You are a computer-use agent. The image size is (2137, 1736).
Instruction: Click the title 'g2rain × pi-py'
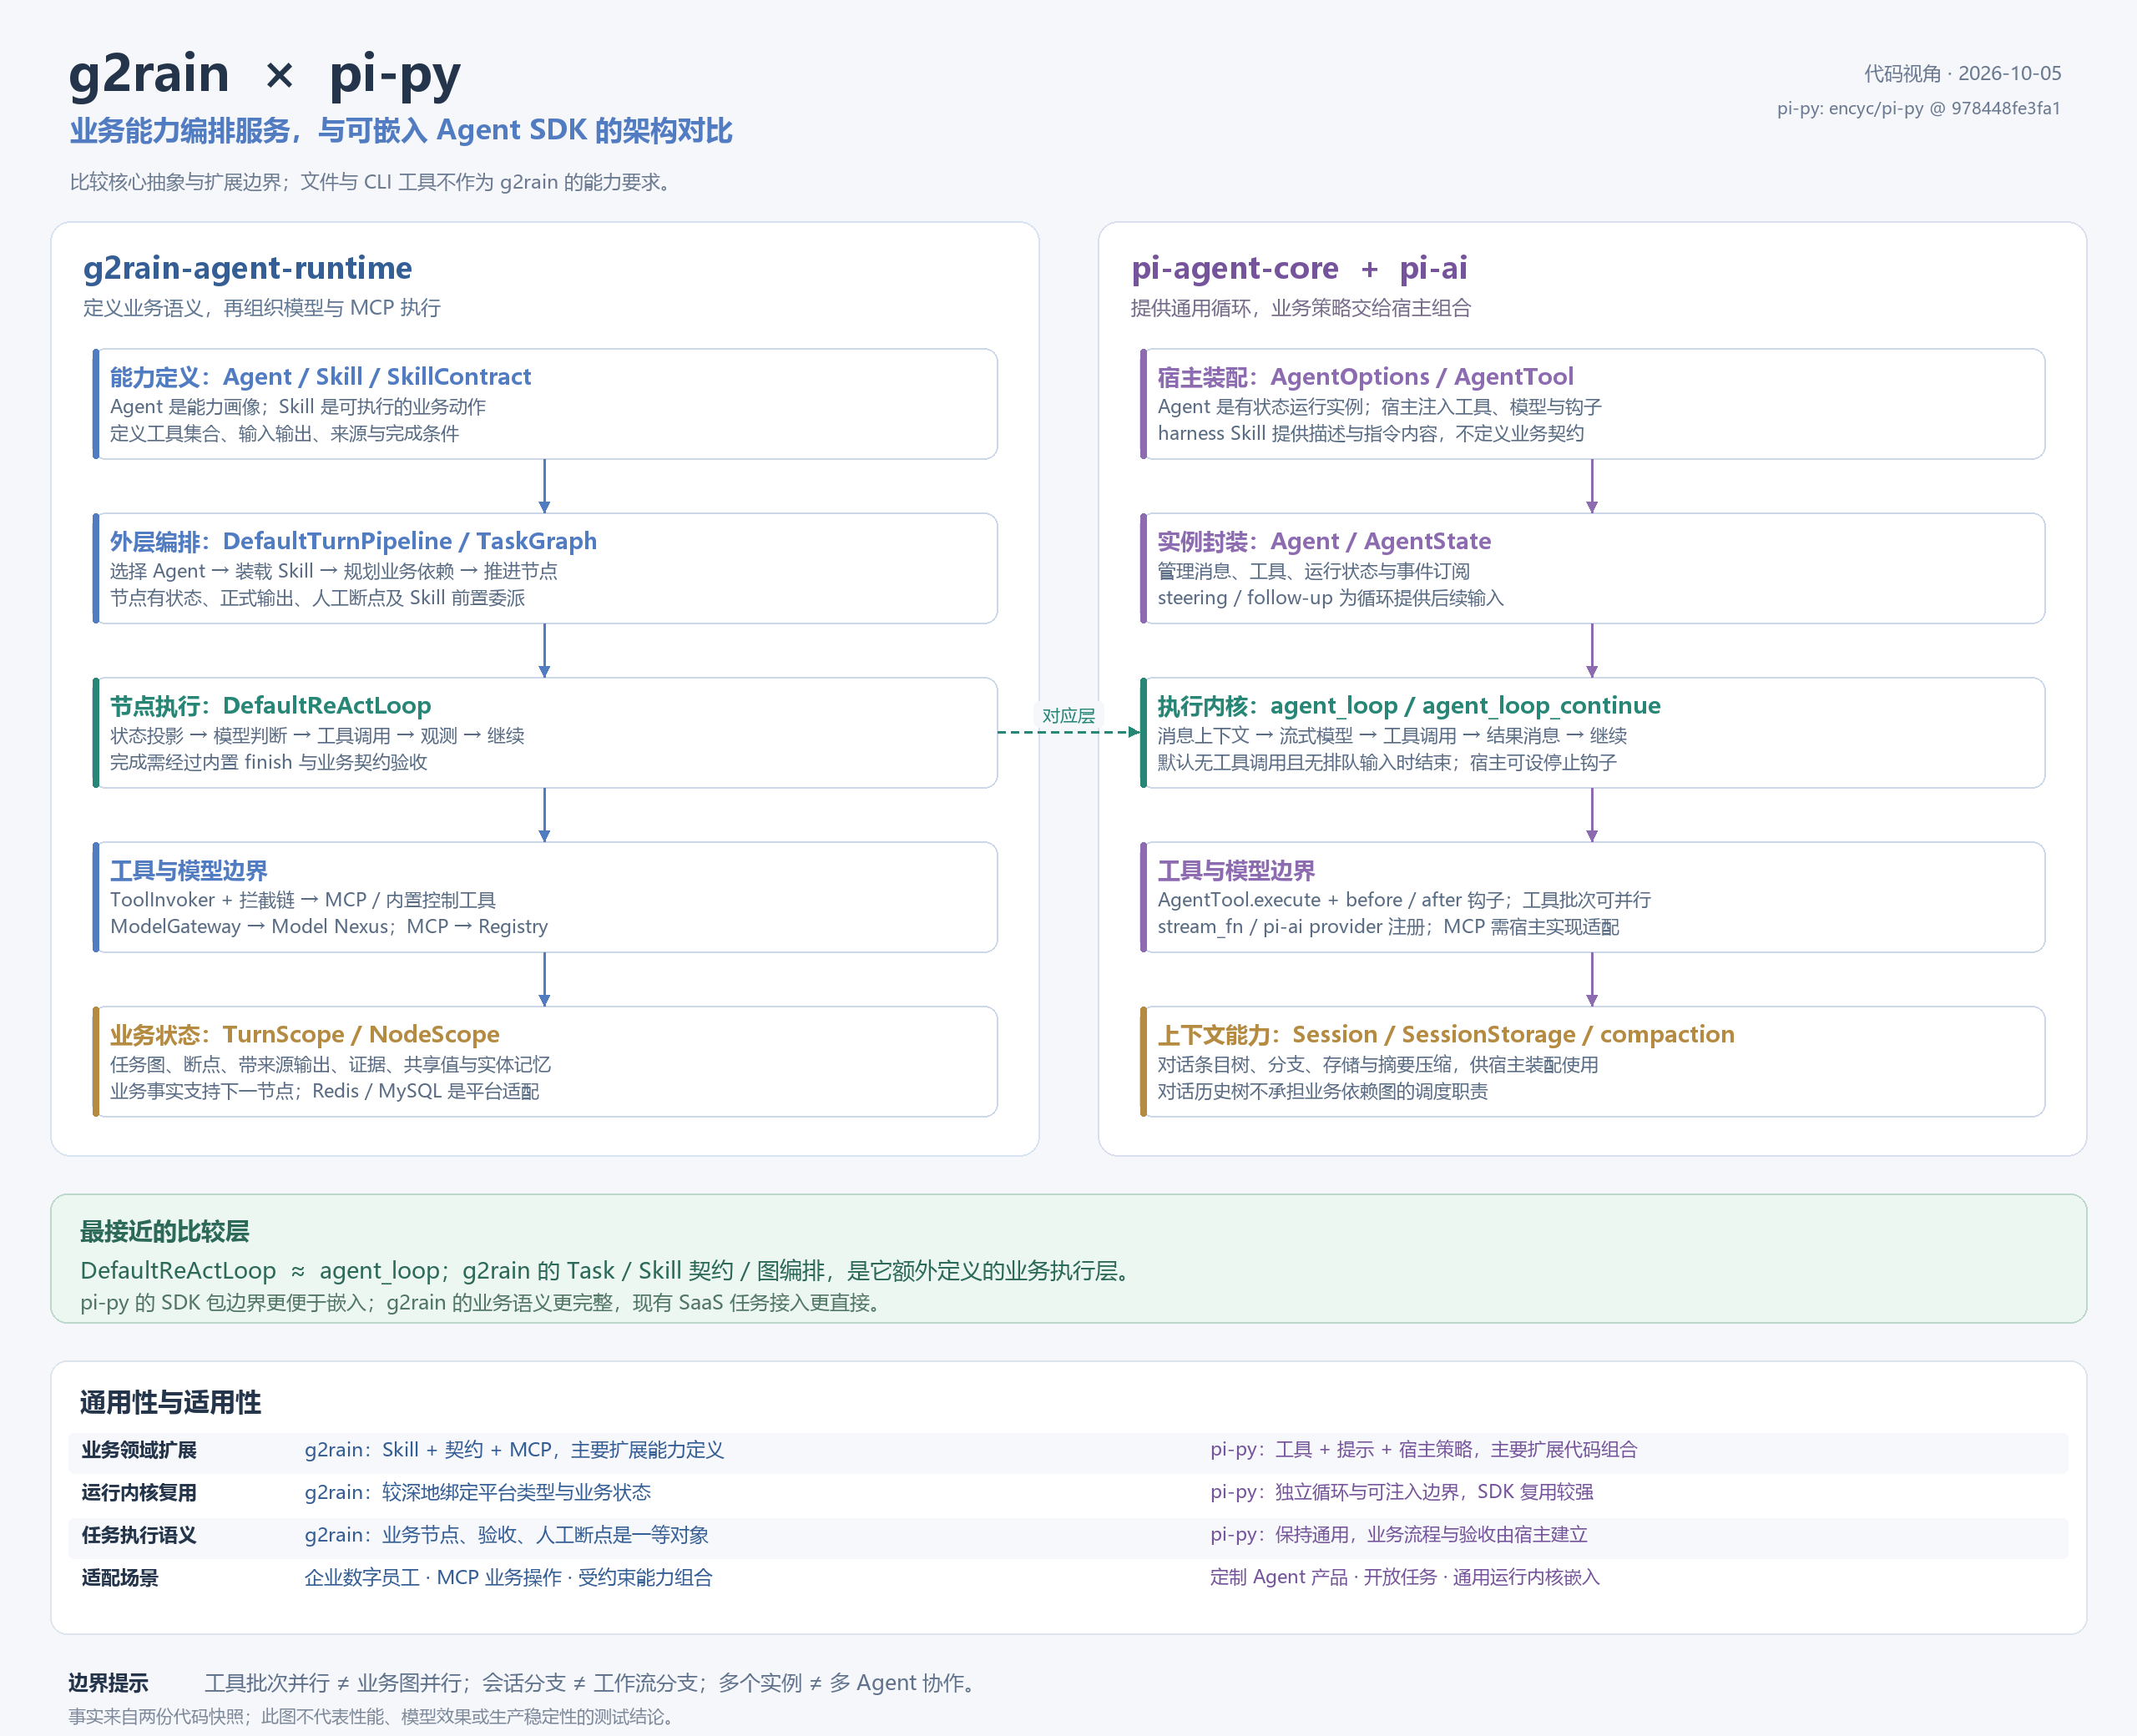(265, 75)
